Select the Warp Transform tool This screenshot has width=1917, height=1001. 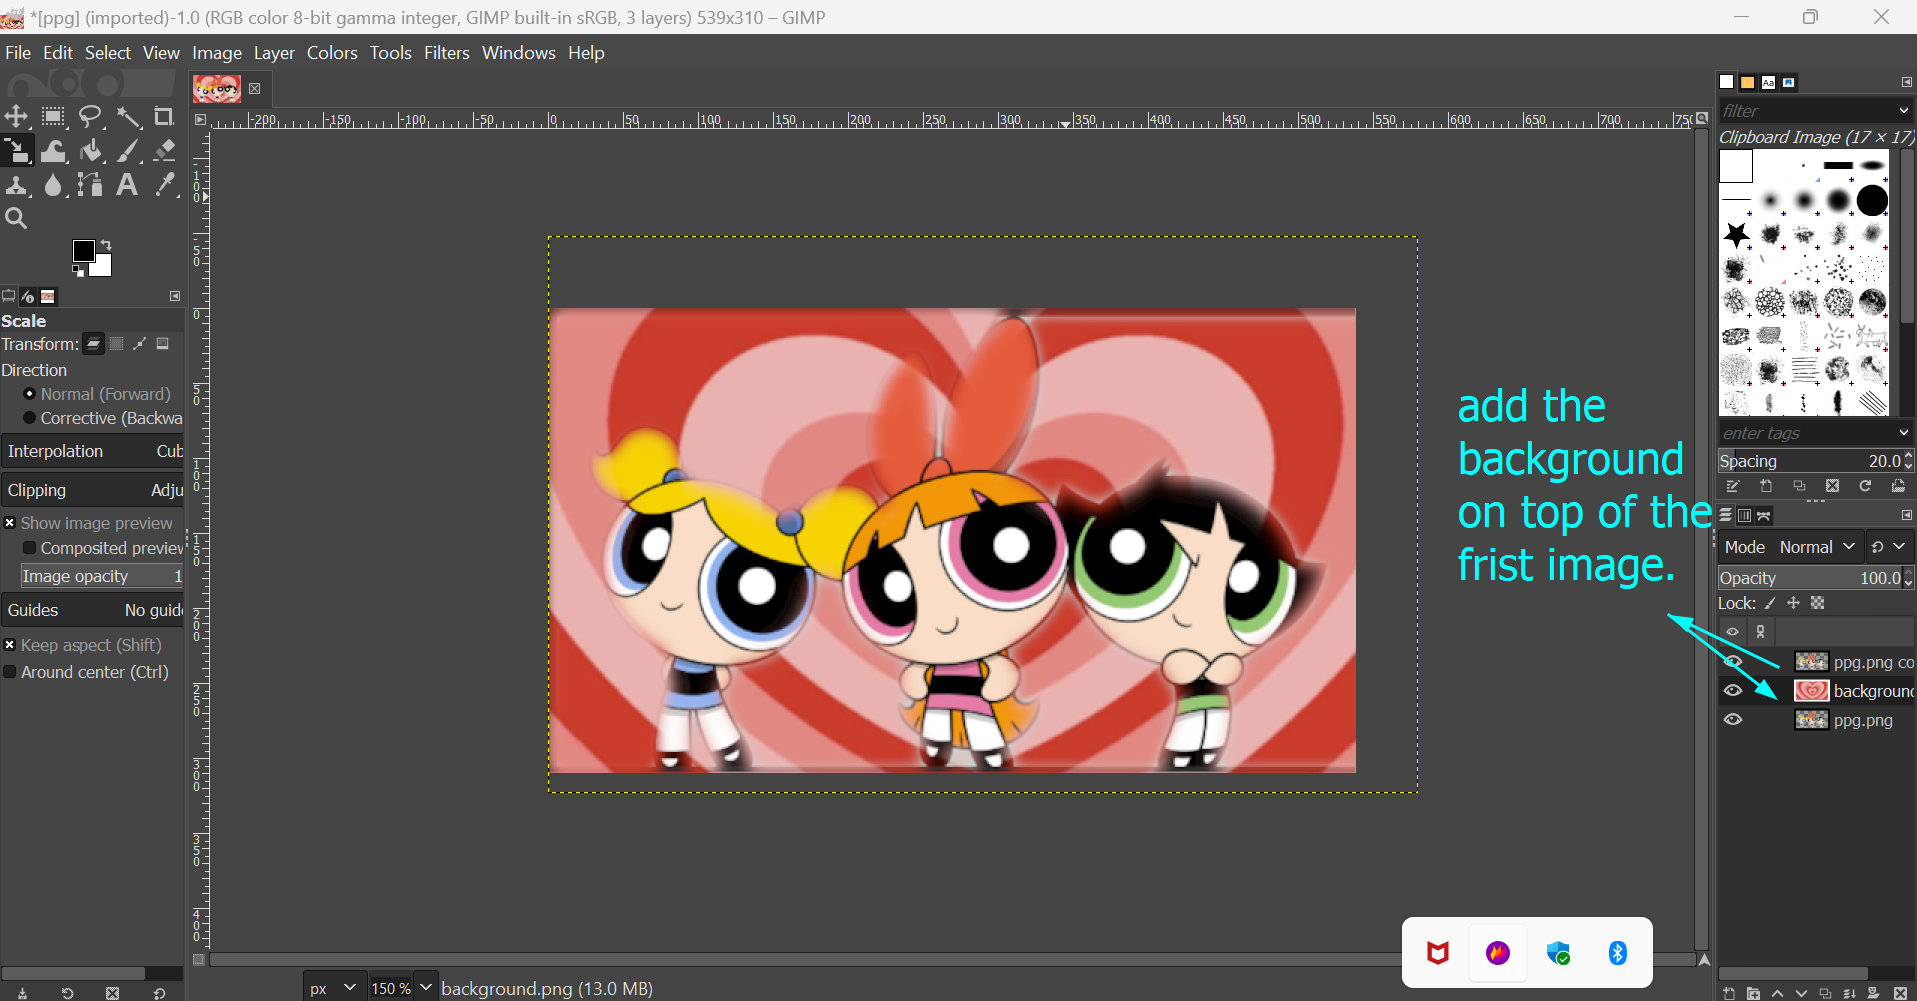tap(54, 151)
